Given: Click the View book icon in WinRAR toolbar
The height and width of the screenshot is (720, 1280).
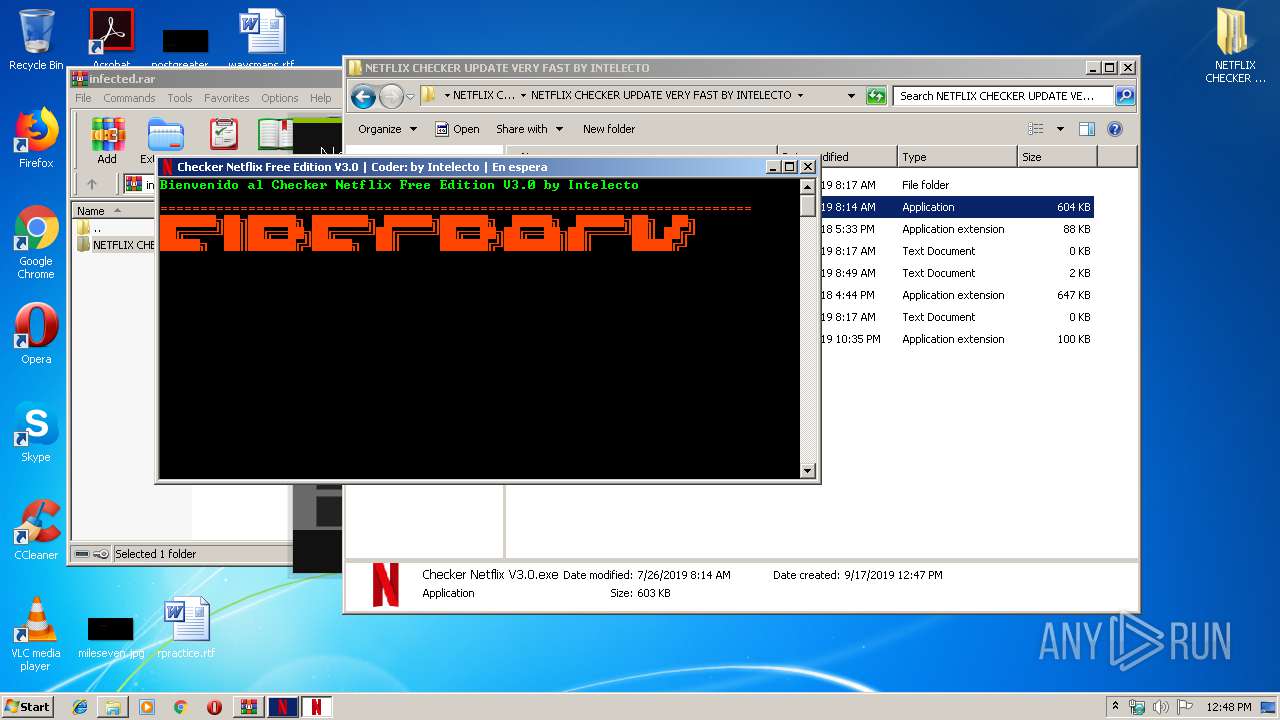Looking at the screenshot, I should [x=275, y=135].
